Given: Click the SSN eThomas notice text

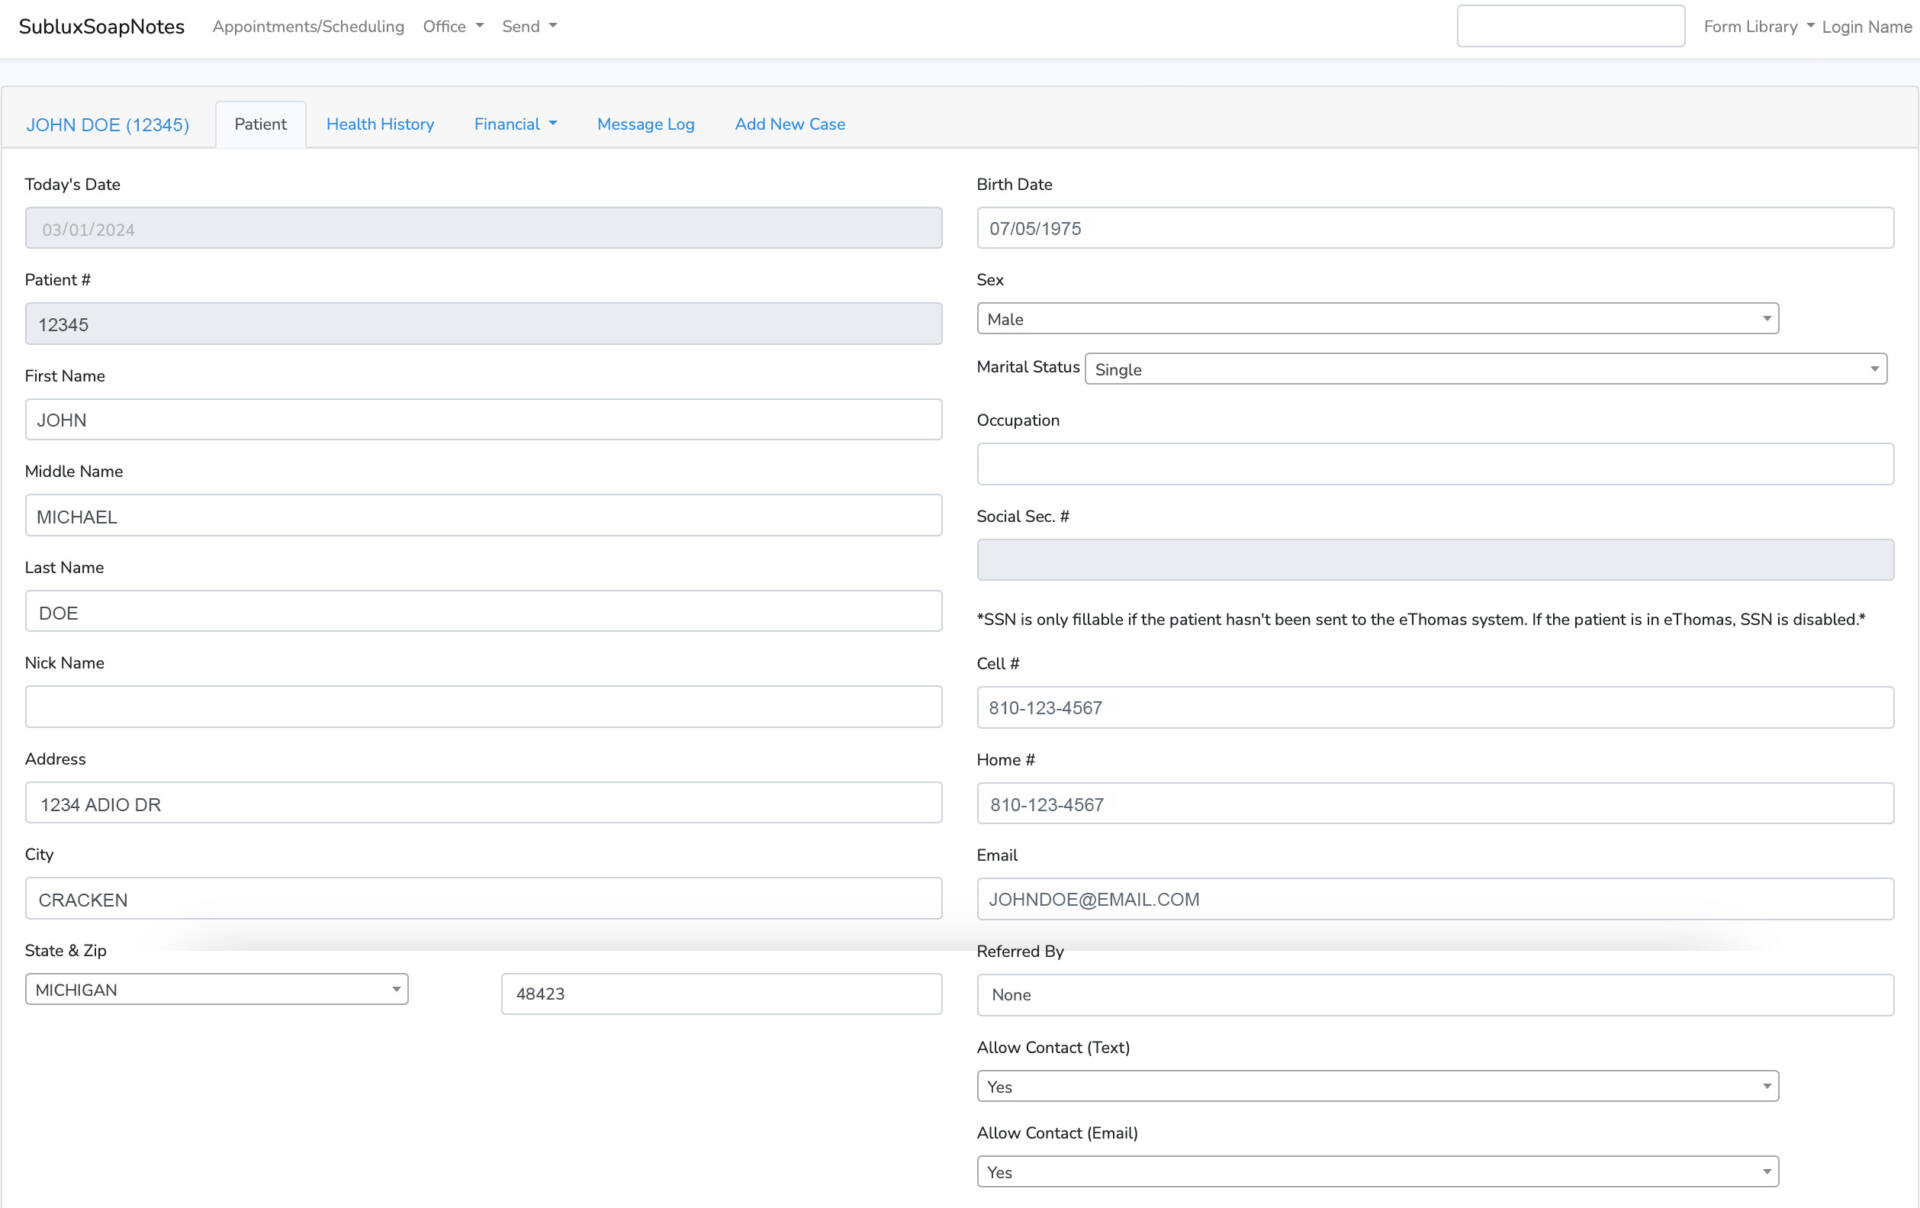Looking at the screenshot, I should point(1421,620).
